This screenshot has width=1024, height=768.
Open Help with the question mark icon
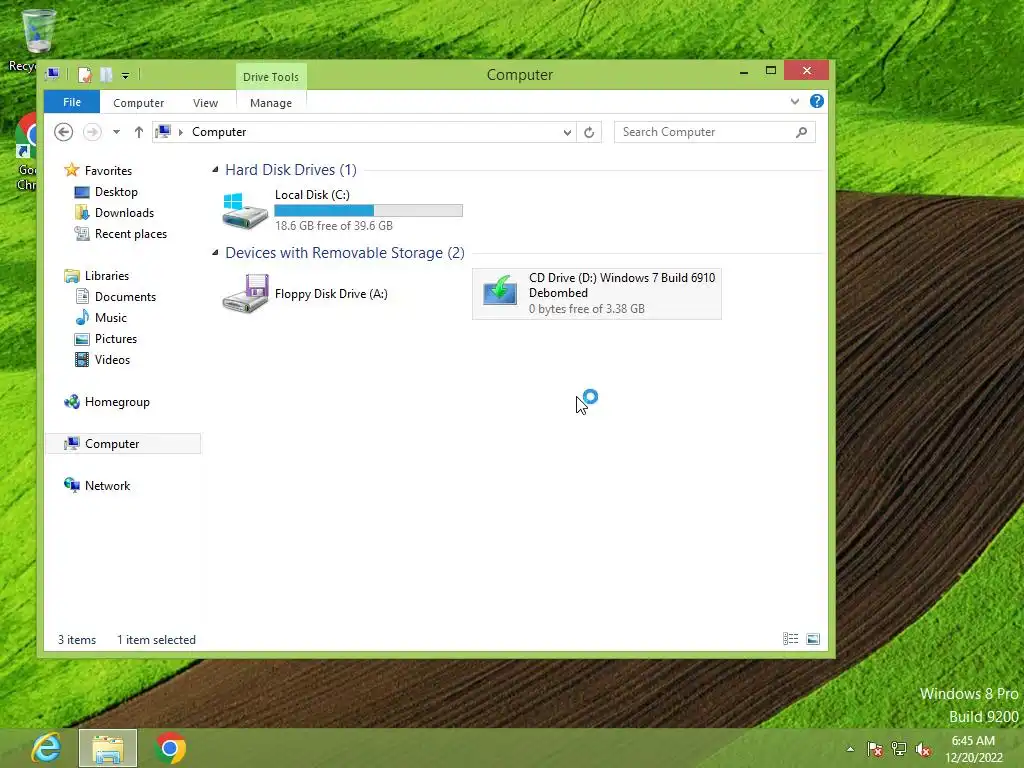point(816,101)
